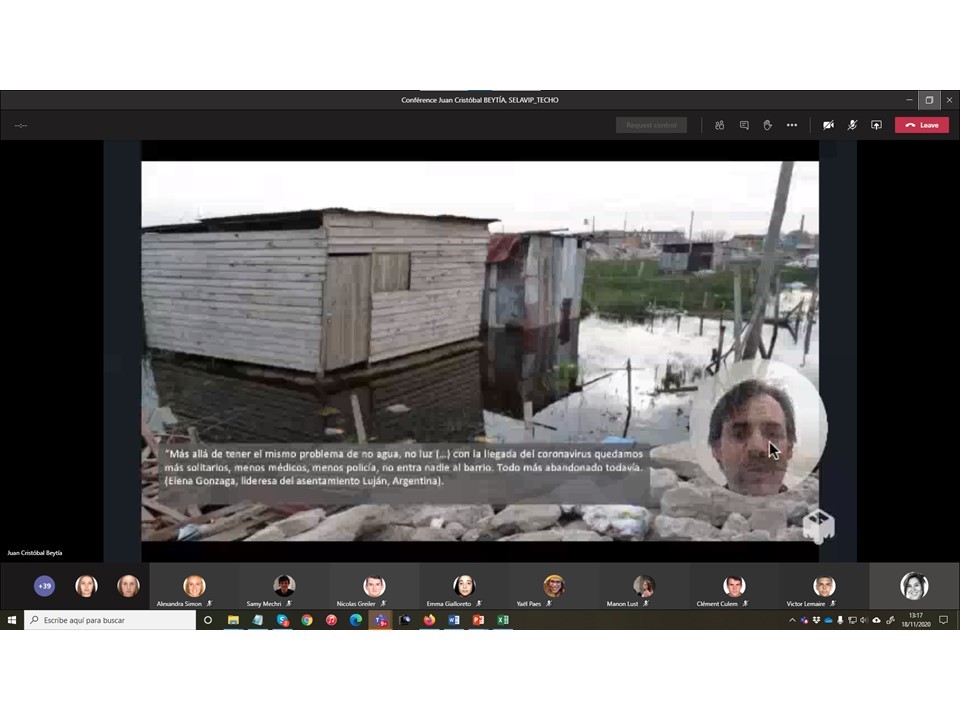Open the share content tray
960x720 pixels.
[876, 125]
